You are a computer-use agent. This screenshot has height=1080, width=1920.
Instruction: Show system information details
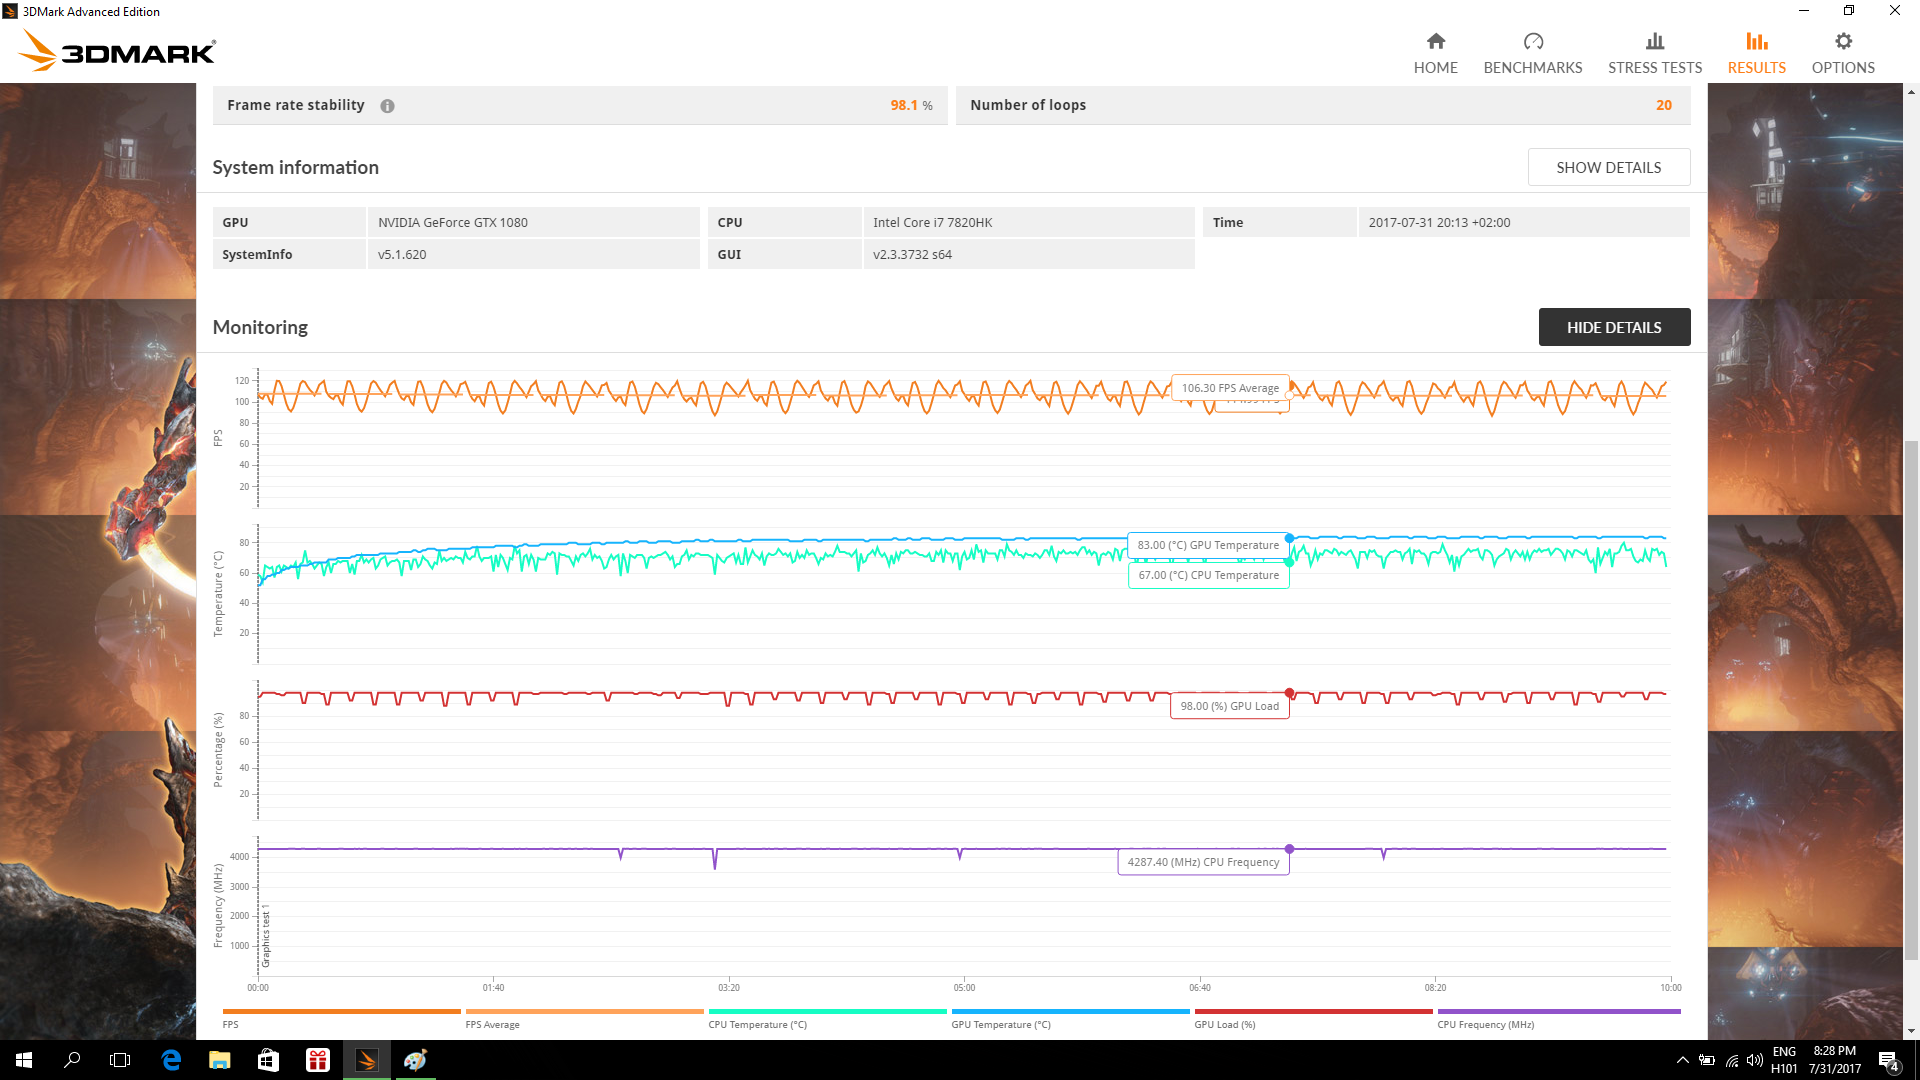pyautogui.click(x=1608, y=167)
